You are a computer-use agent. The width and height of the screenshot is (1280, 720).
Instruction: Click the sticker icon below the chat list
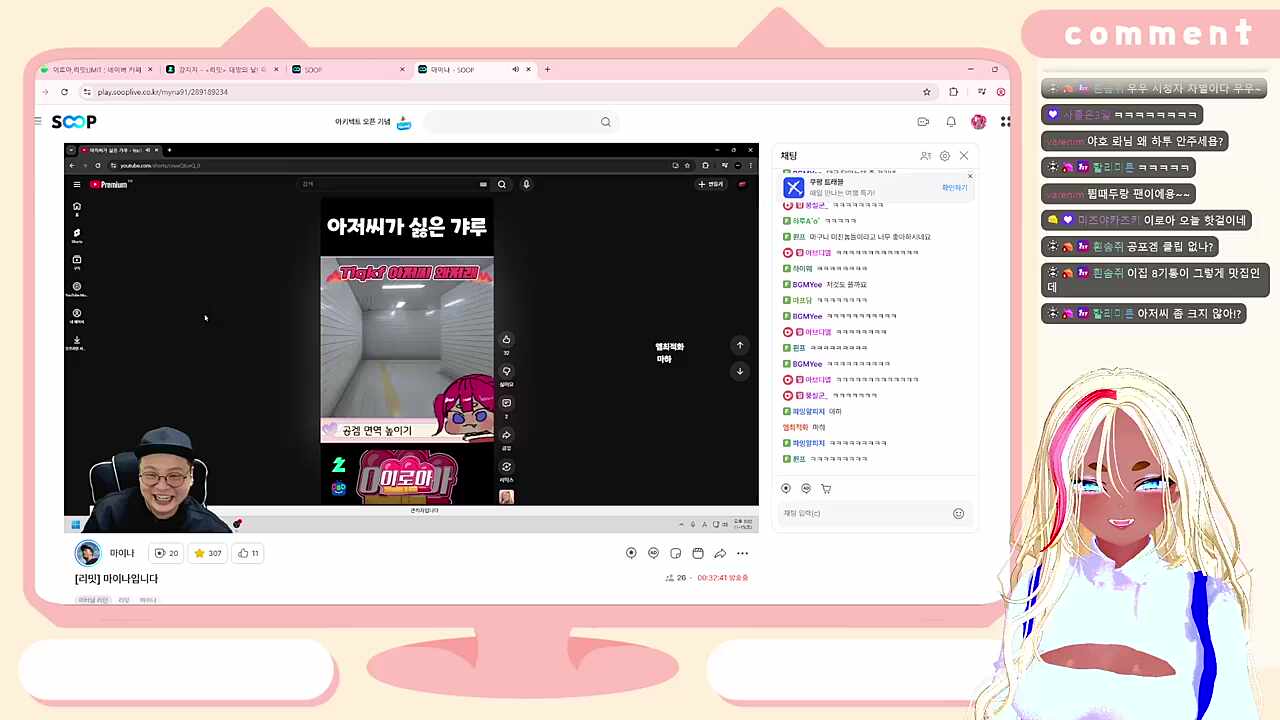click(806, 489)
